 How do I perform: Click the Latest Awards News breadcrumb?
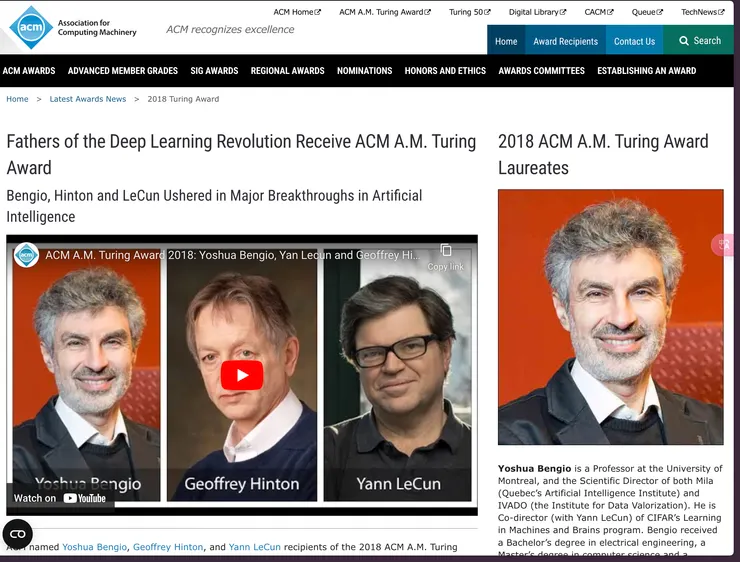click(x=88, y=99)
